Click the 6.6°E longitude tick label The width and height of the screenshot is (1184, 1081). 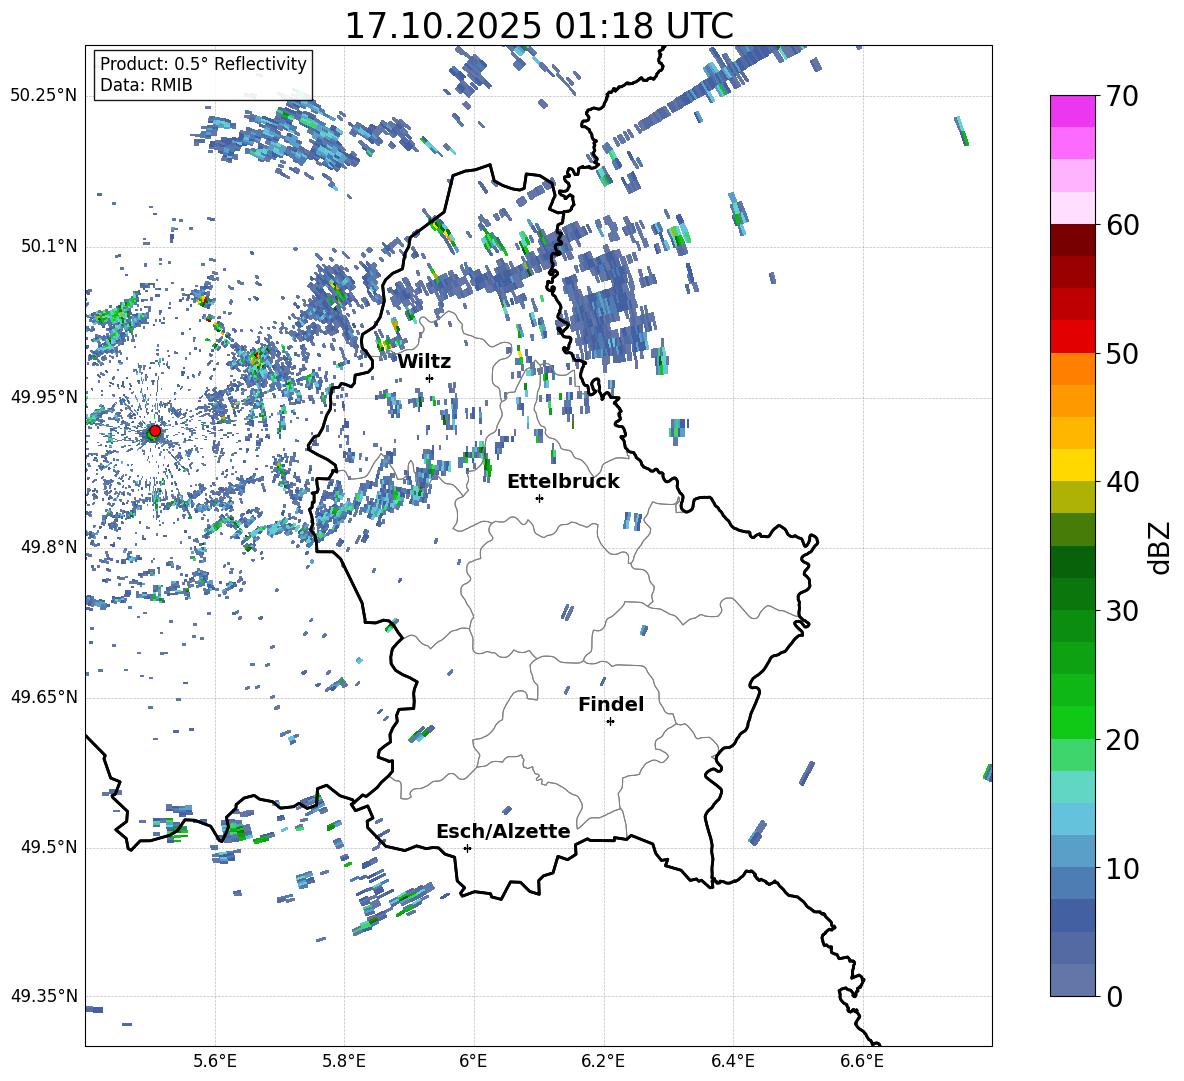tap(862, 1061)
